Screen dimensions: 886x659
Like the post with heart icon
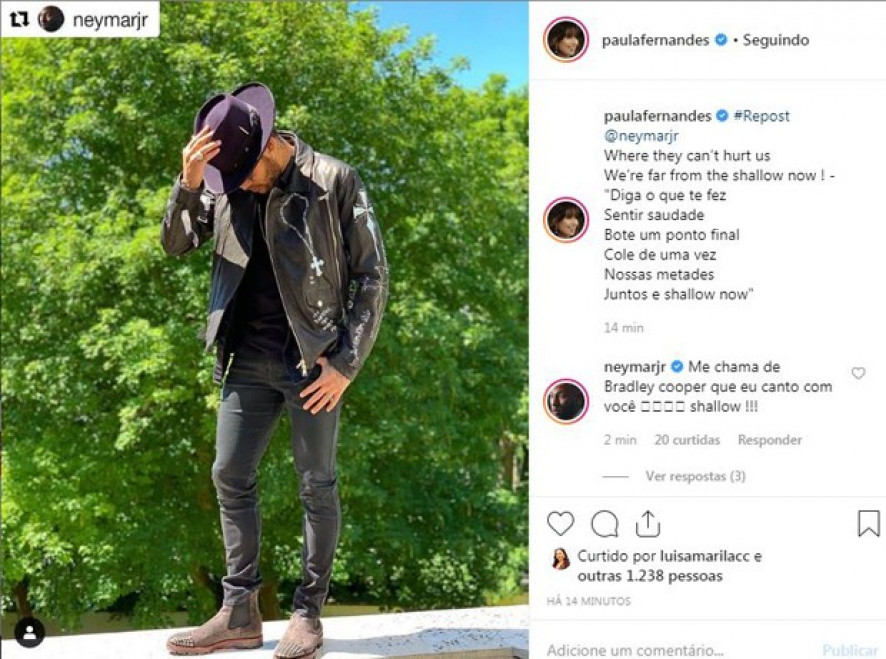[x=561, y=523]
